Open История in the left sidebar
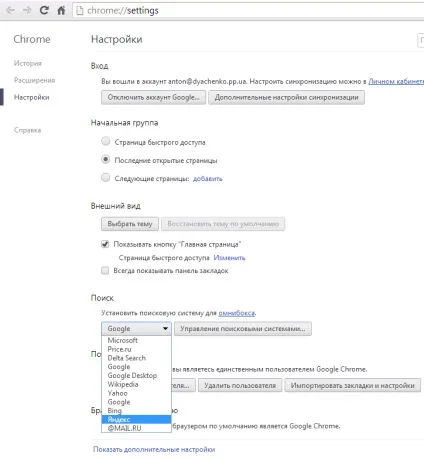The image size is (424, 460). click(x=28, y=63)
